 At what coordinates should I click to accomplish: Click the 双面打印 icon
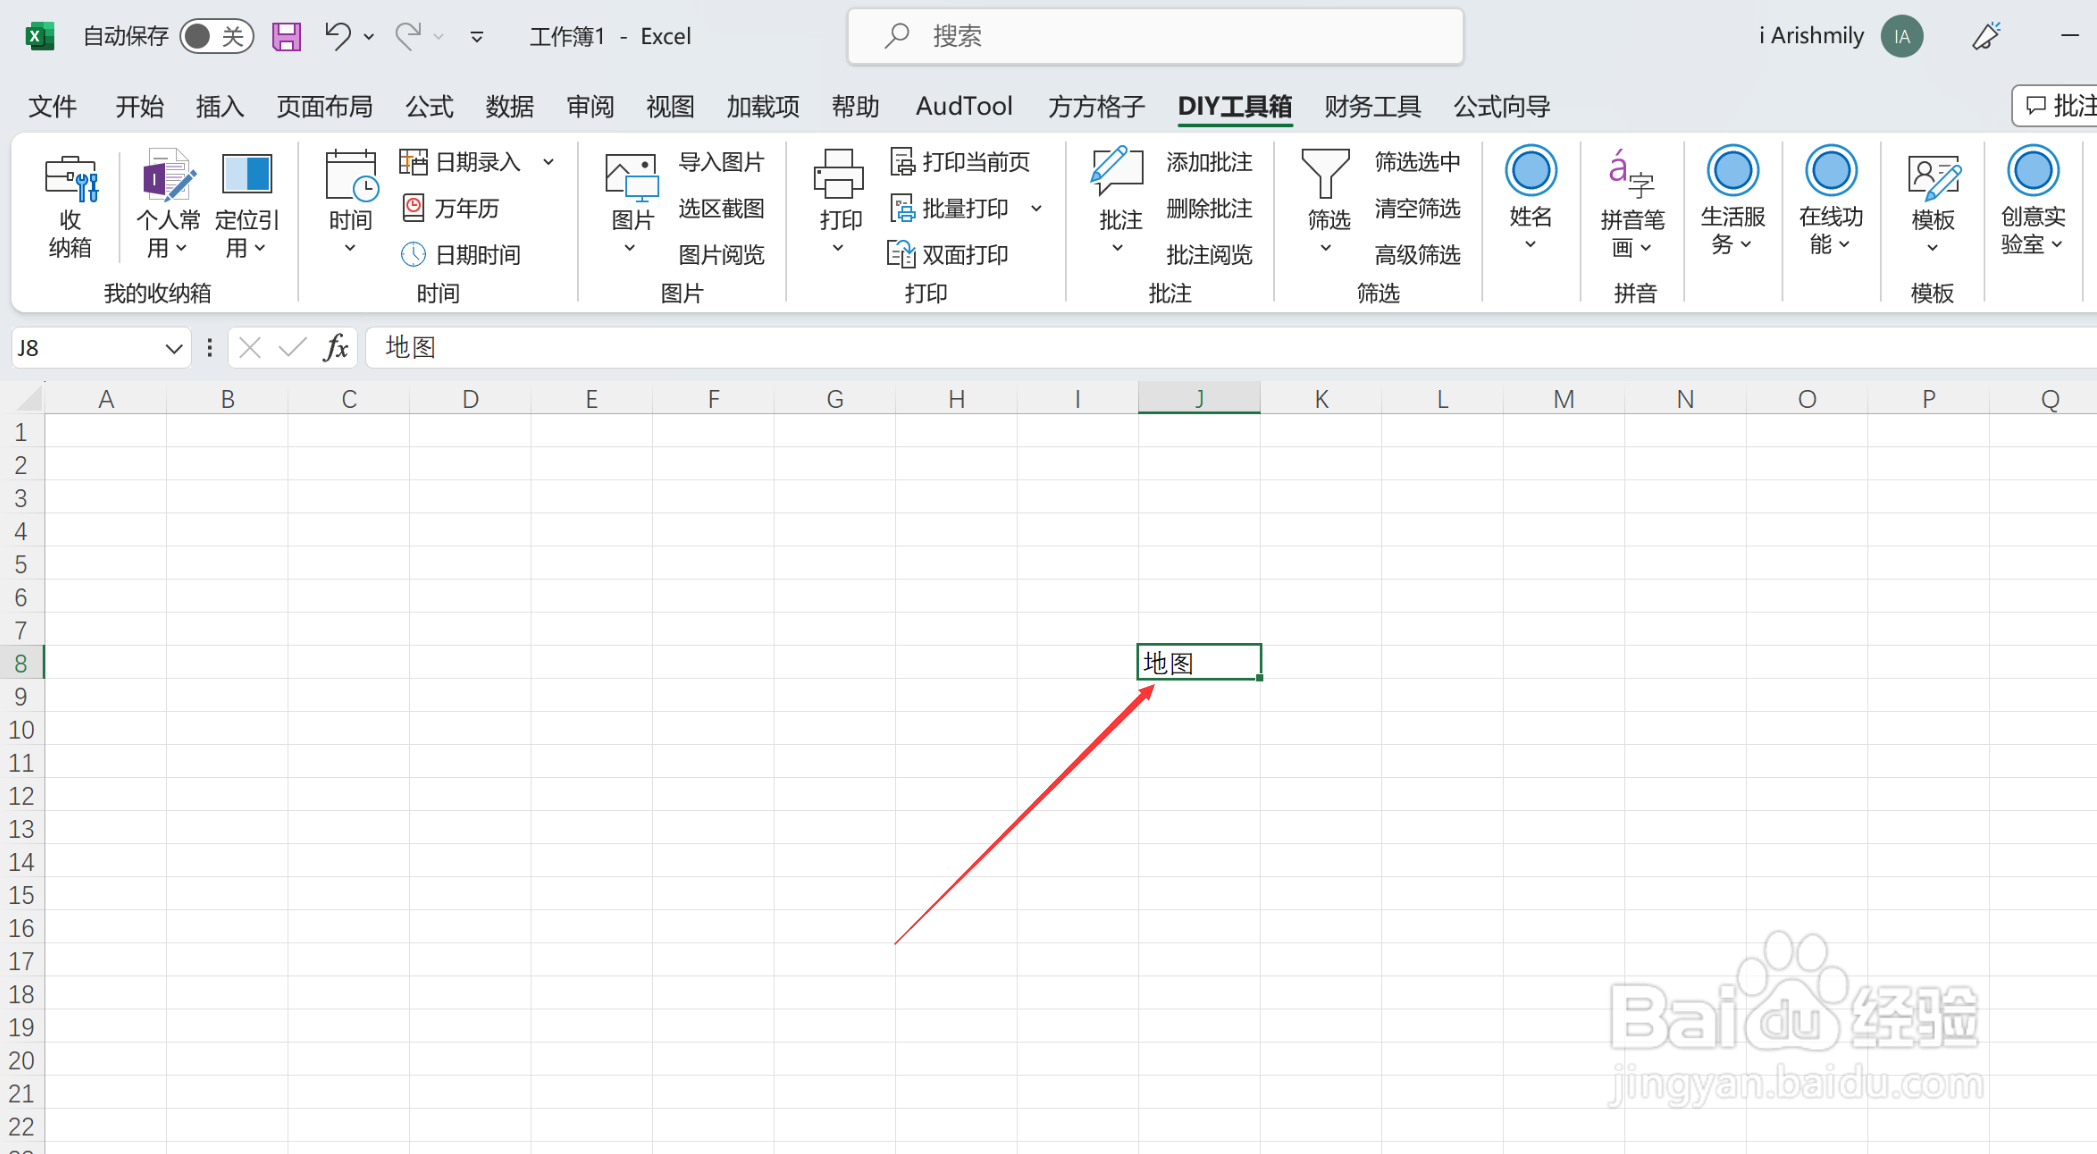[x=901, y=254]
